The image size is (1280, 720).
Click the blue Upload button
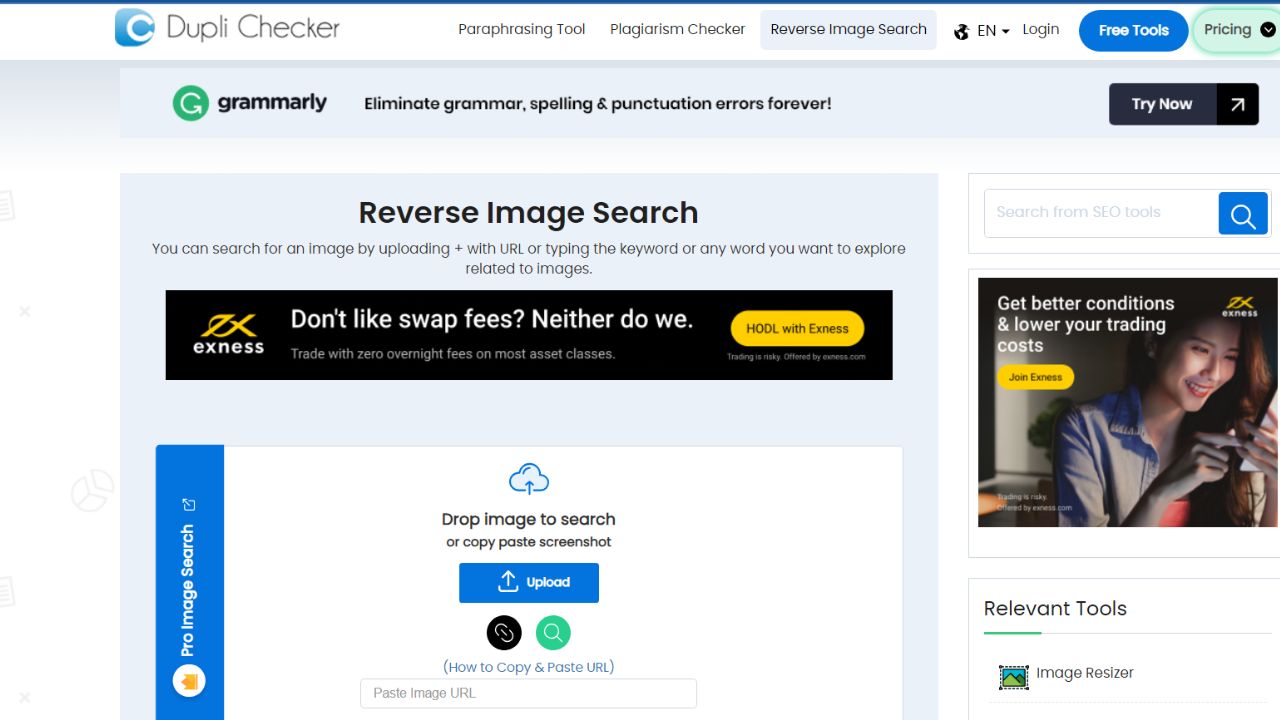pyautogui.click(x=529, y=583)
